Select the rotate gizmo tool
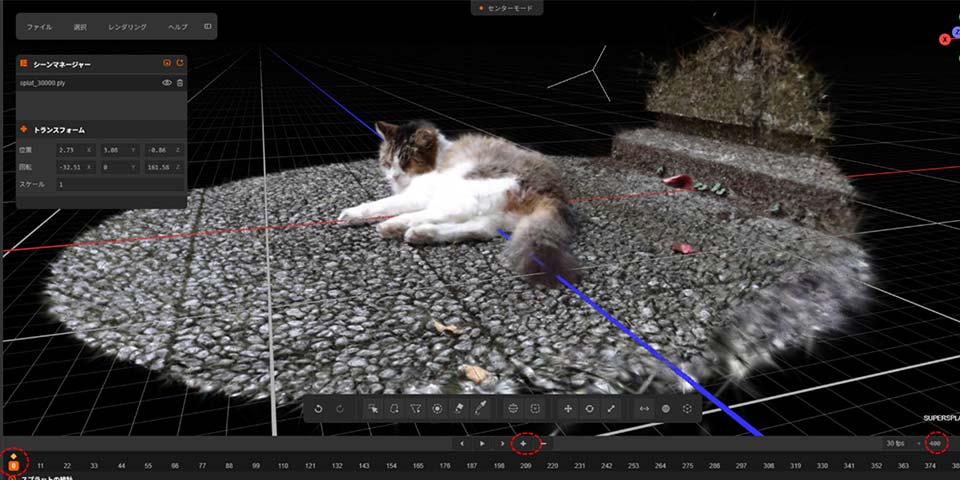The width and height of the screenshot is (960, 480). (x=590, y=409)
